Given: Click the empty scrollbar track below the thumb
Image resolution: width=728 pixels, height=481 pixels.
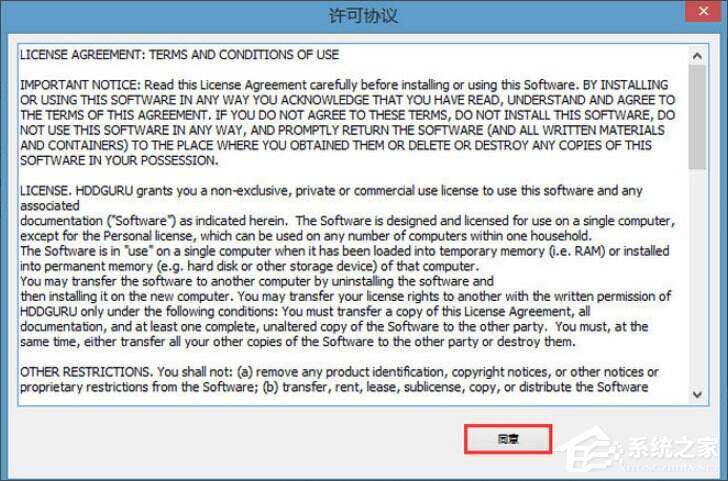Looking at the screenshot, I should [697, 278].
